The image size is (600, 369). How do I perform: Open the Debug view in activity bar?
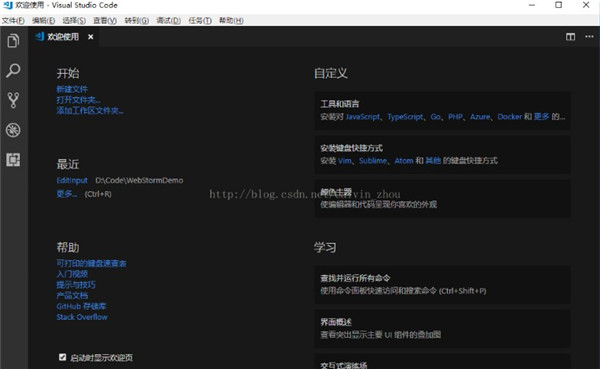13,130
